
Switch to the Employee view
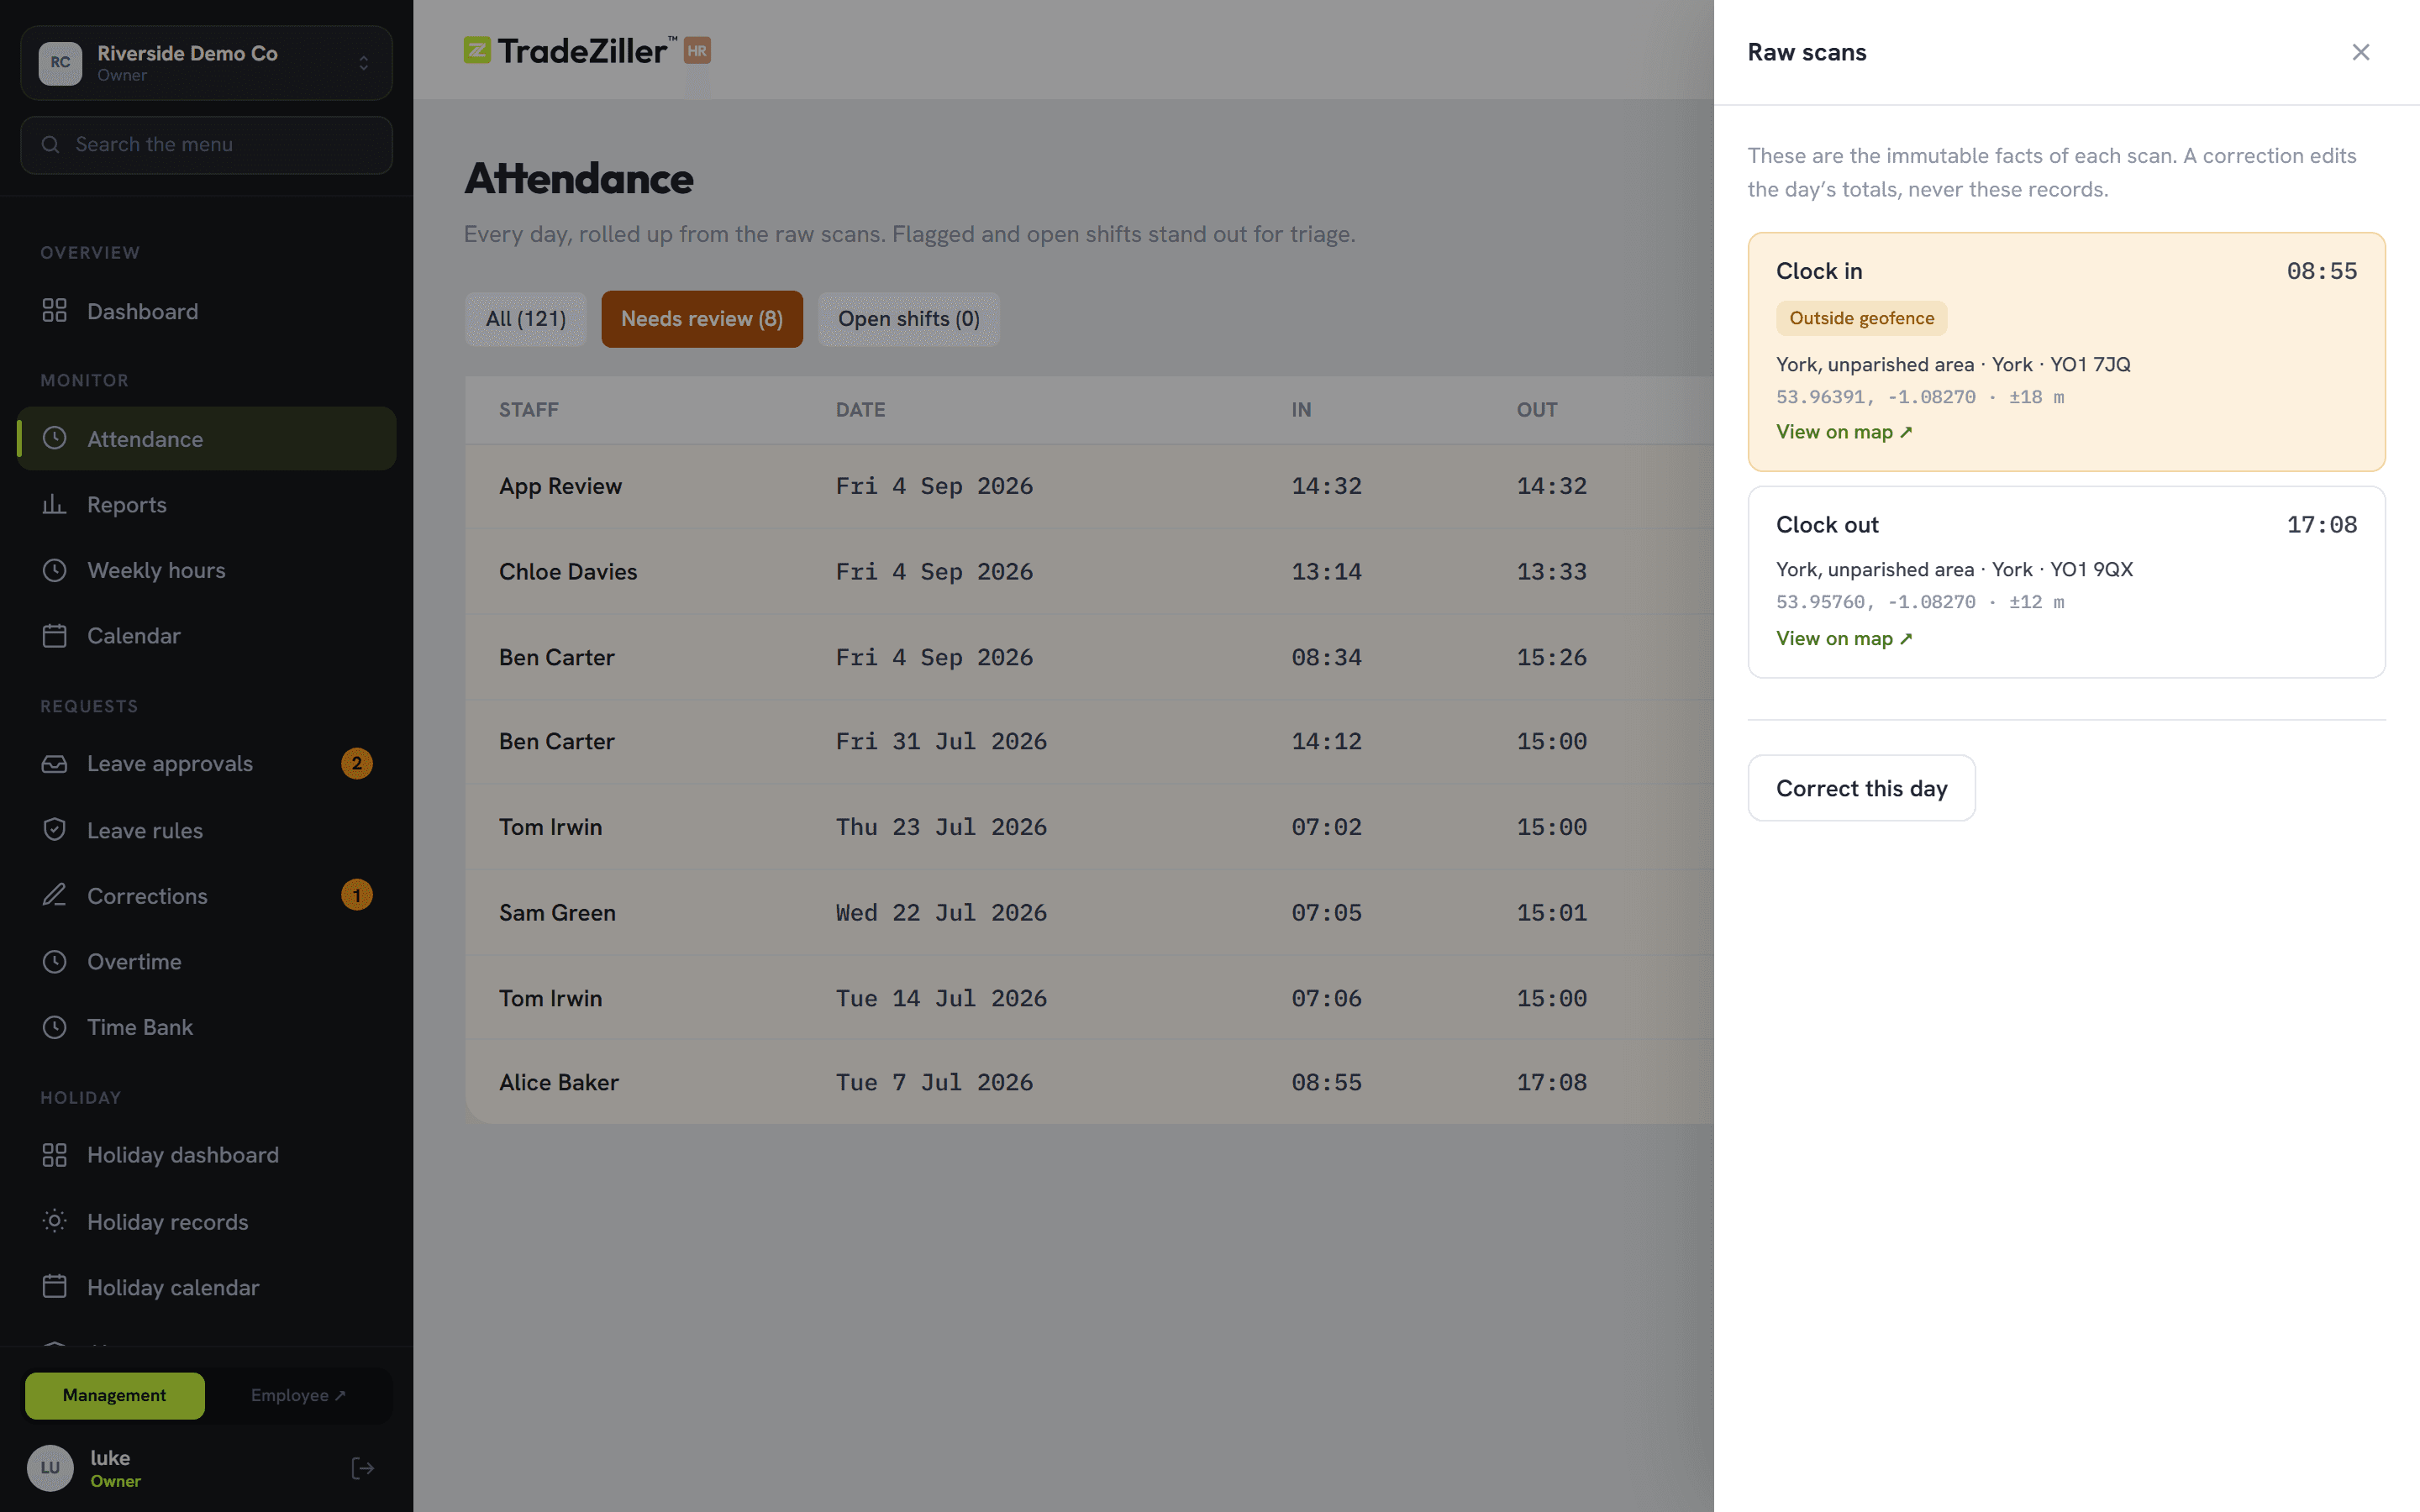coord(298,1395)
